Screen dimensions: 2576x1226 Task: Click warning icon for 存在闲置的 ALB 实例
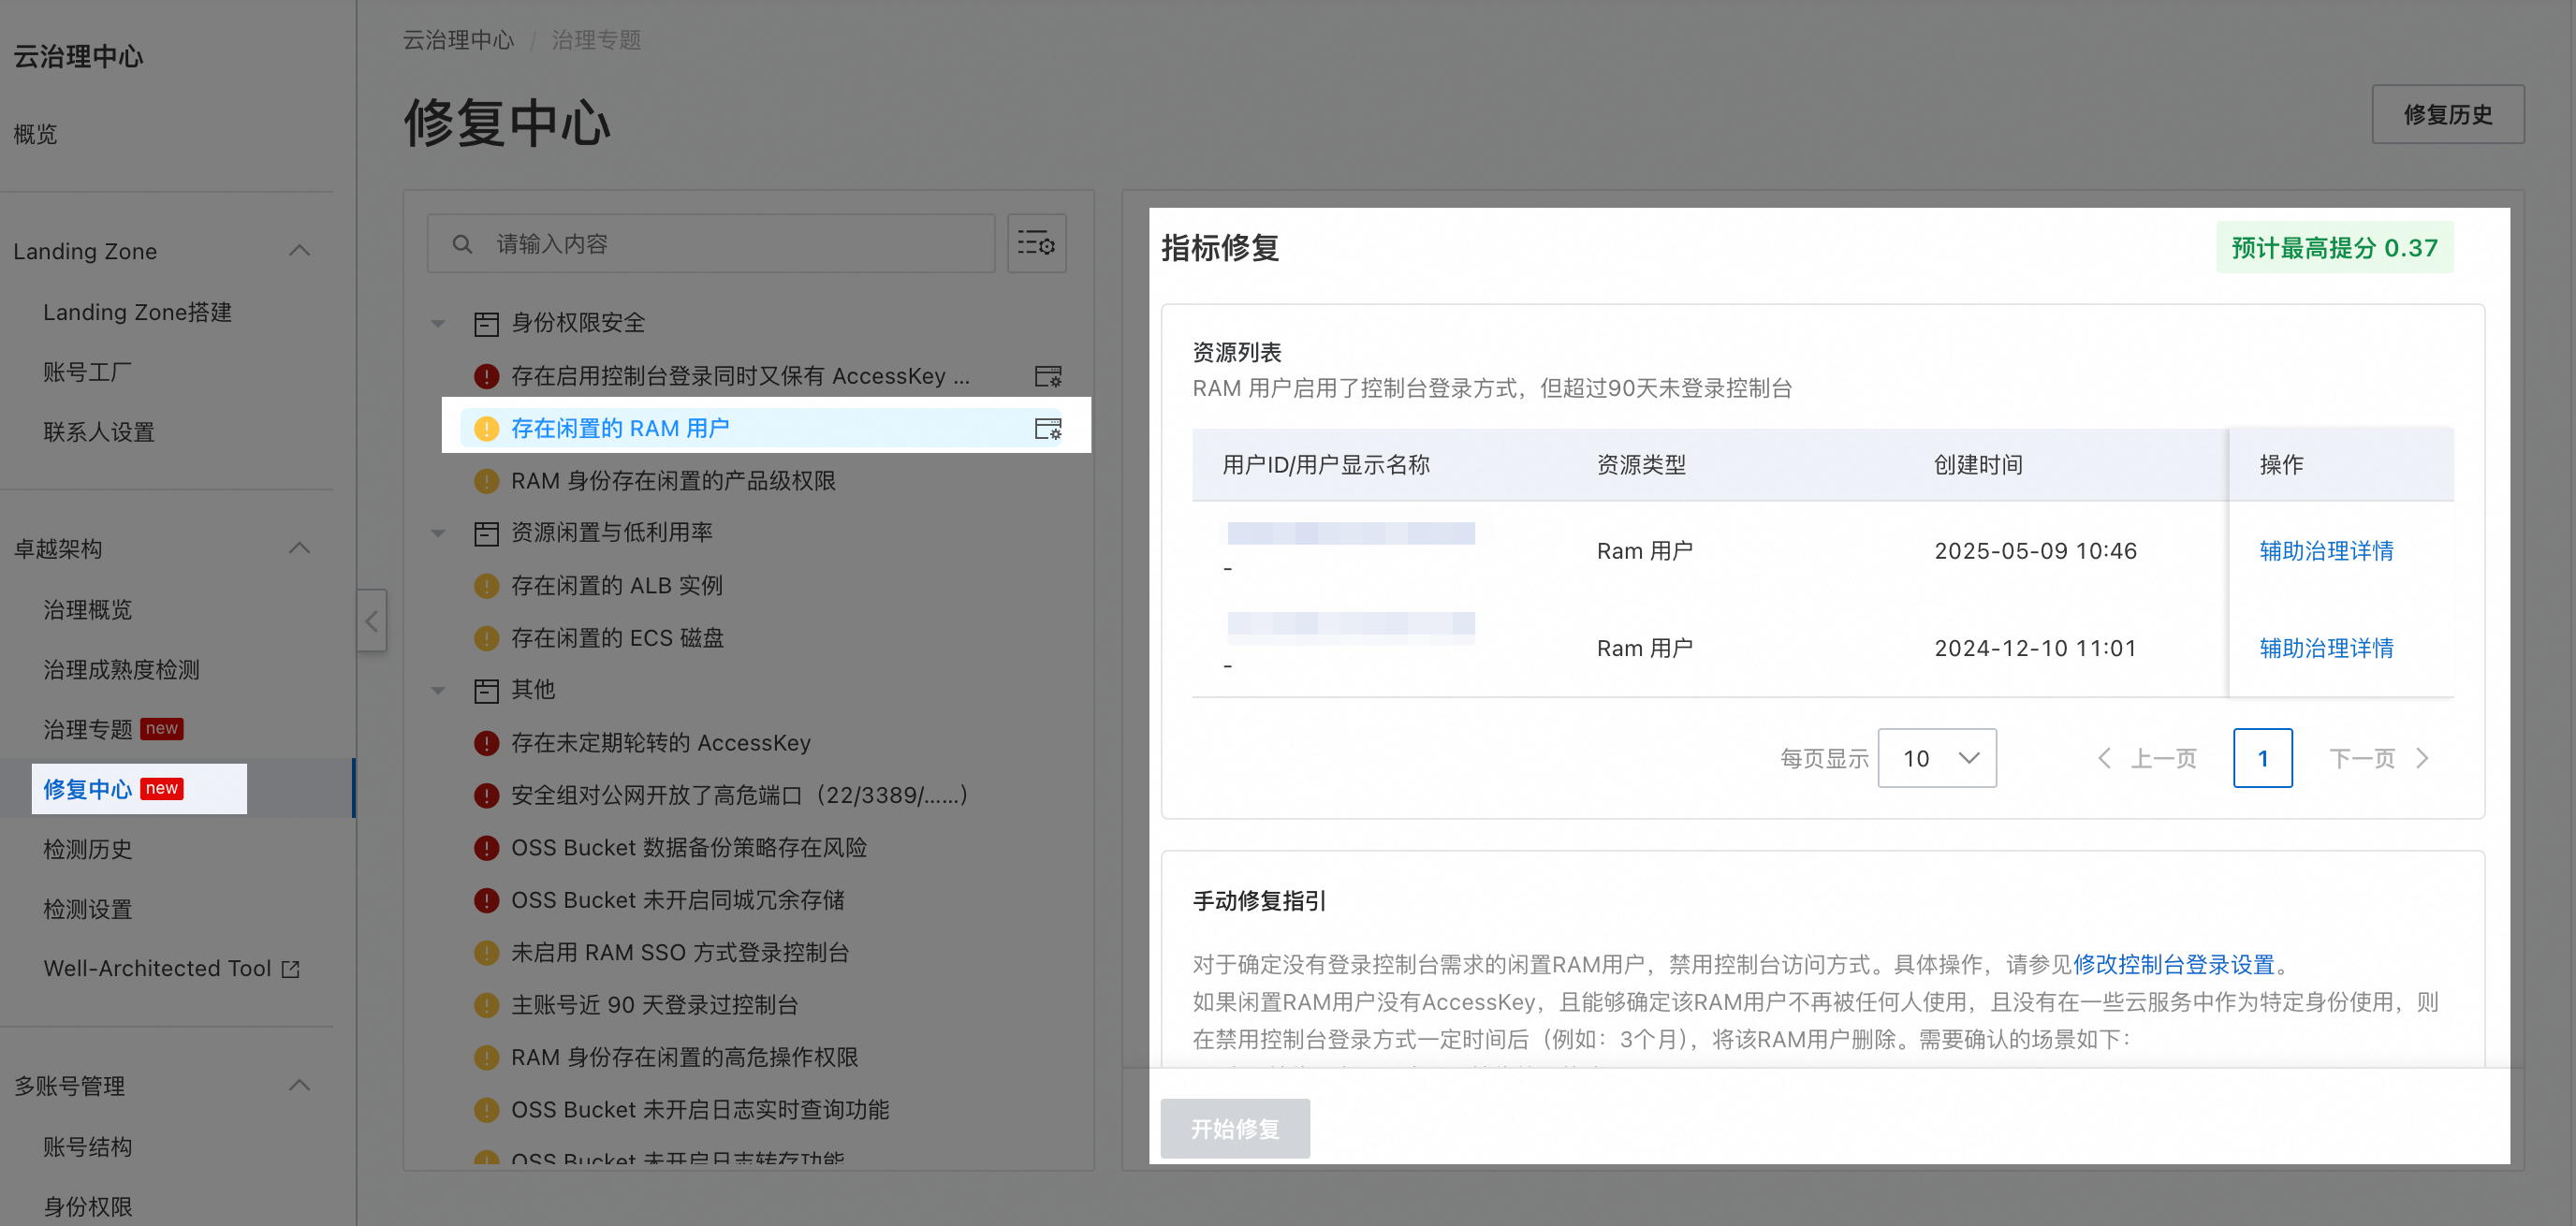[x=486, y=585]
